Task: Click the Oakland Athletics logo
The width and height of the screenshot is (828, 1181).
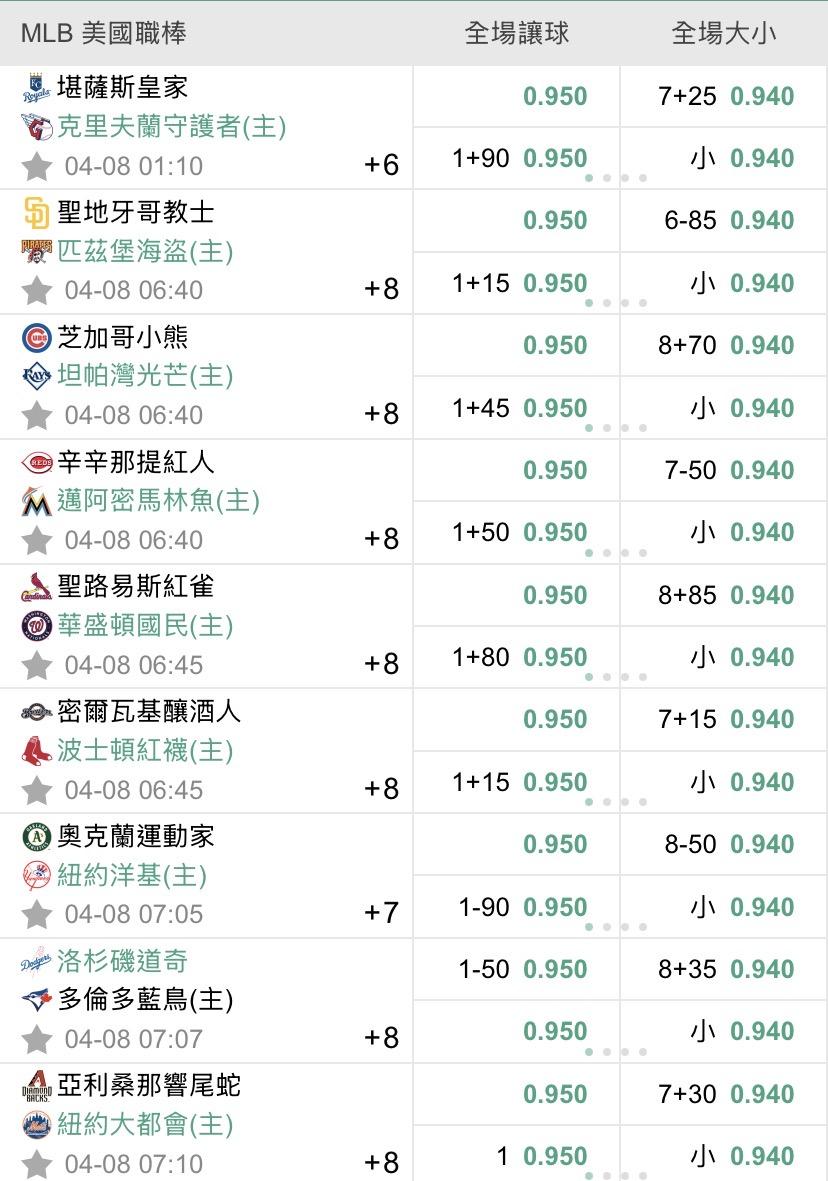Action: [x=36, y=837]
